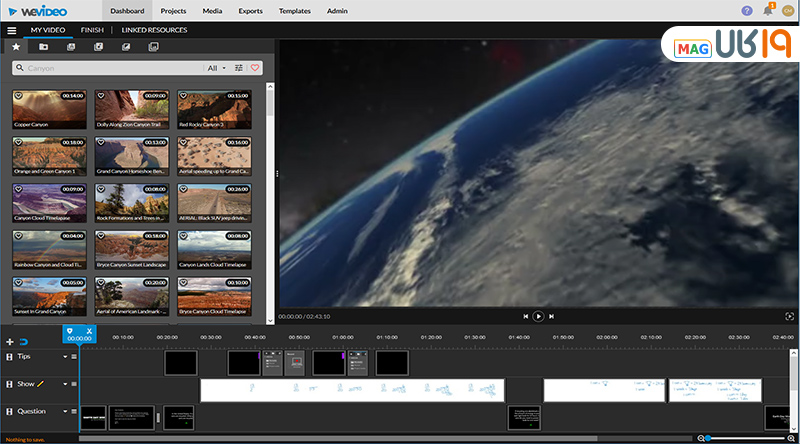
Task: Switch to the Templates menu item
Action: [x=295, y=10]
